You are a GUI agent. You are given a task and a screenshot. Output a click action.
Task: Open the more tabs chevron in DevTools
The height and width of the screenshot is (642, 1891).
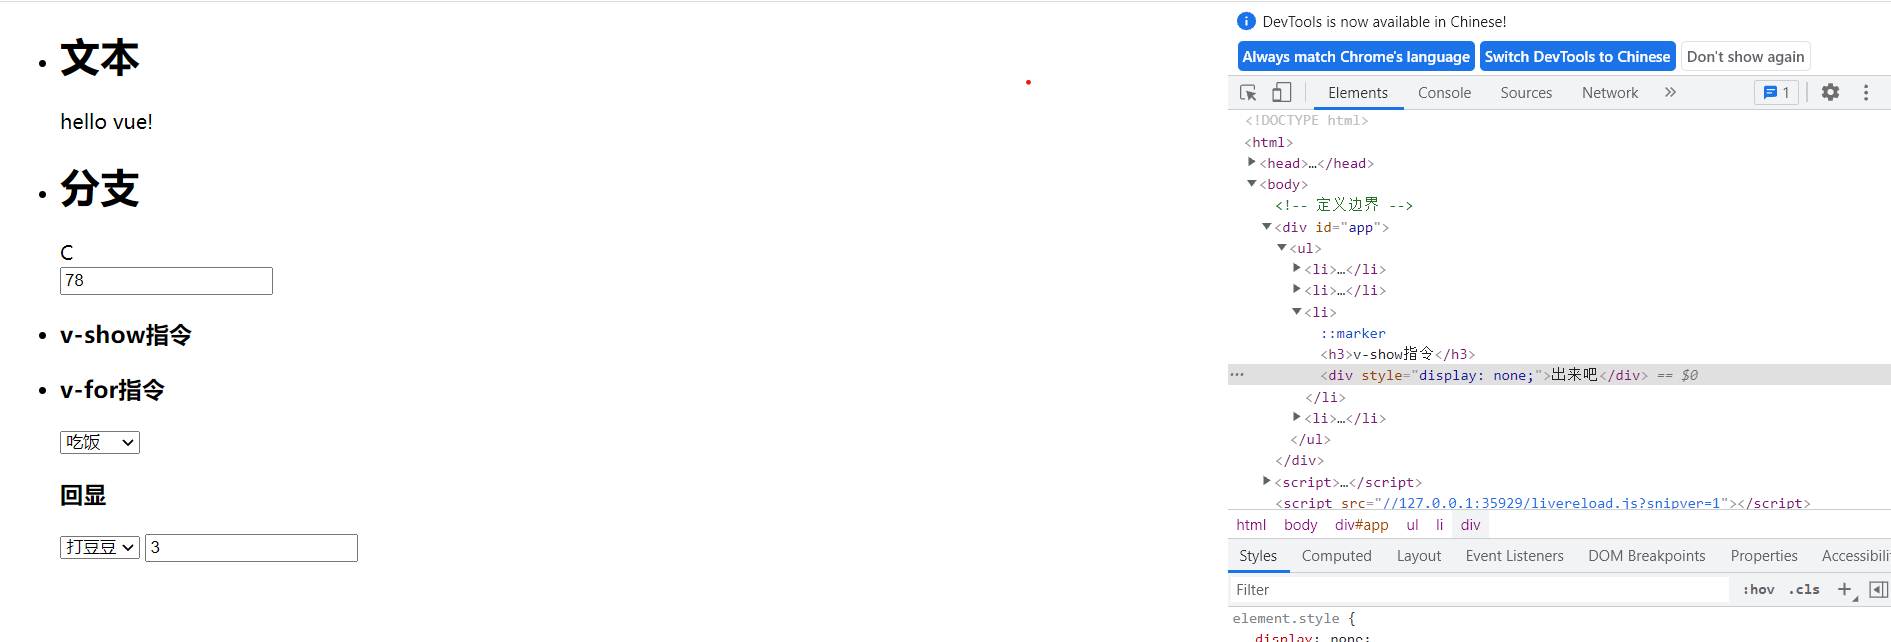coord(1670,92)
